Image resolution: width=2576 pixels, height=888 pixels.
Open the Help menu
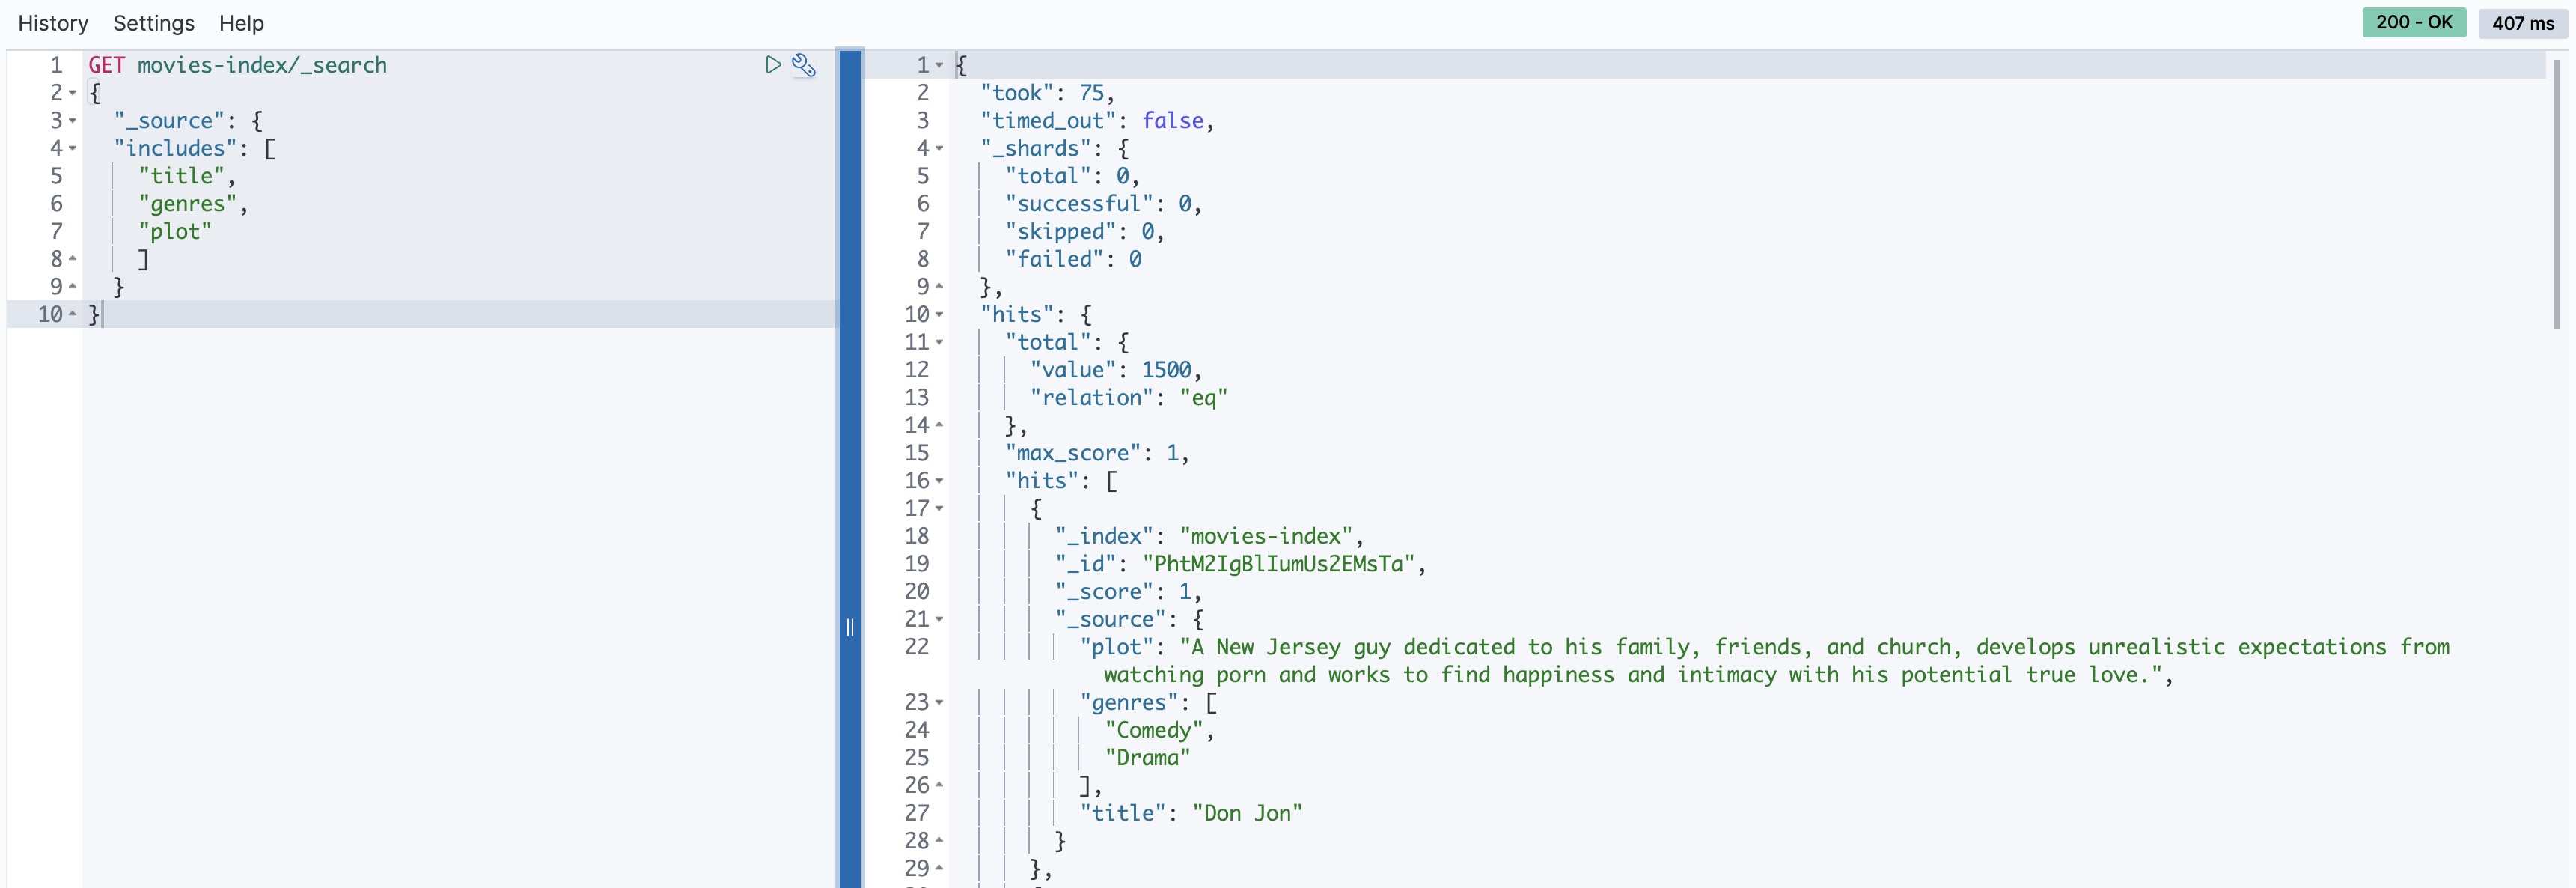[x=241, y=23]
